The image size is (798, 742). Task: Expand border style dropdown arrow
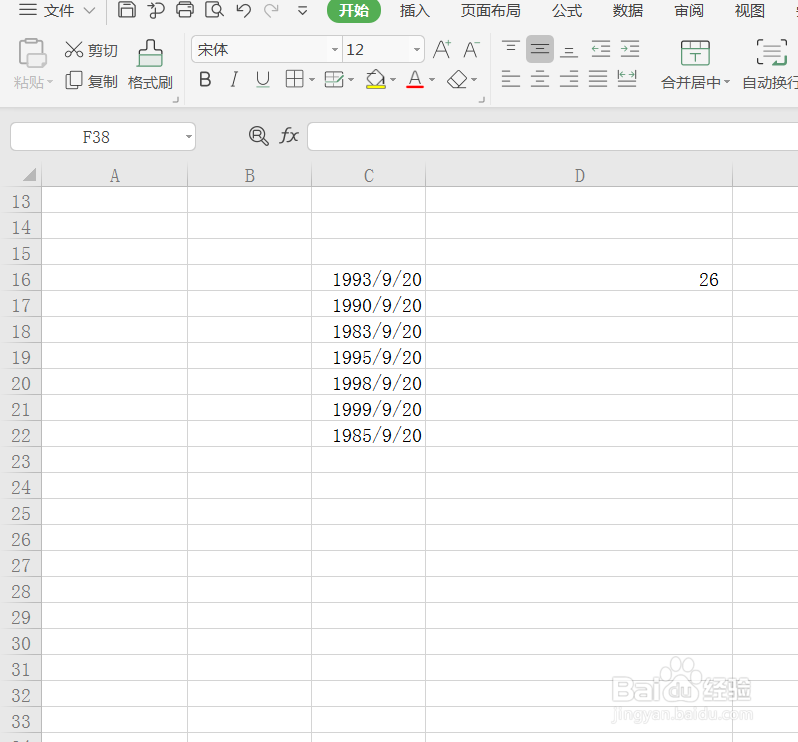(311, 80)
